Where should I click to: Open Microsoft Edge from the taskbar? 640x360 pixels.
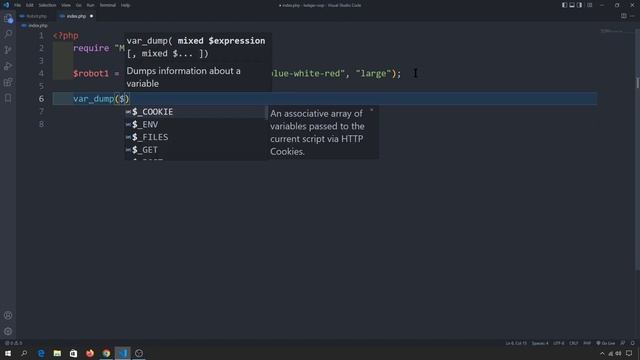coord(41,353)
